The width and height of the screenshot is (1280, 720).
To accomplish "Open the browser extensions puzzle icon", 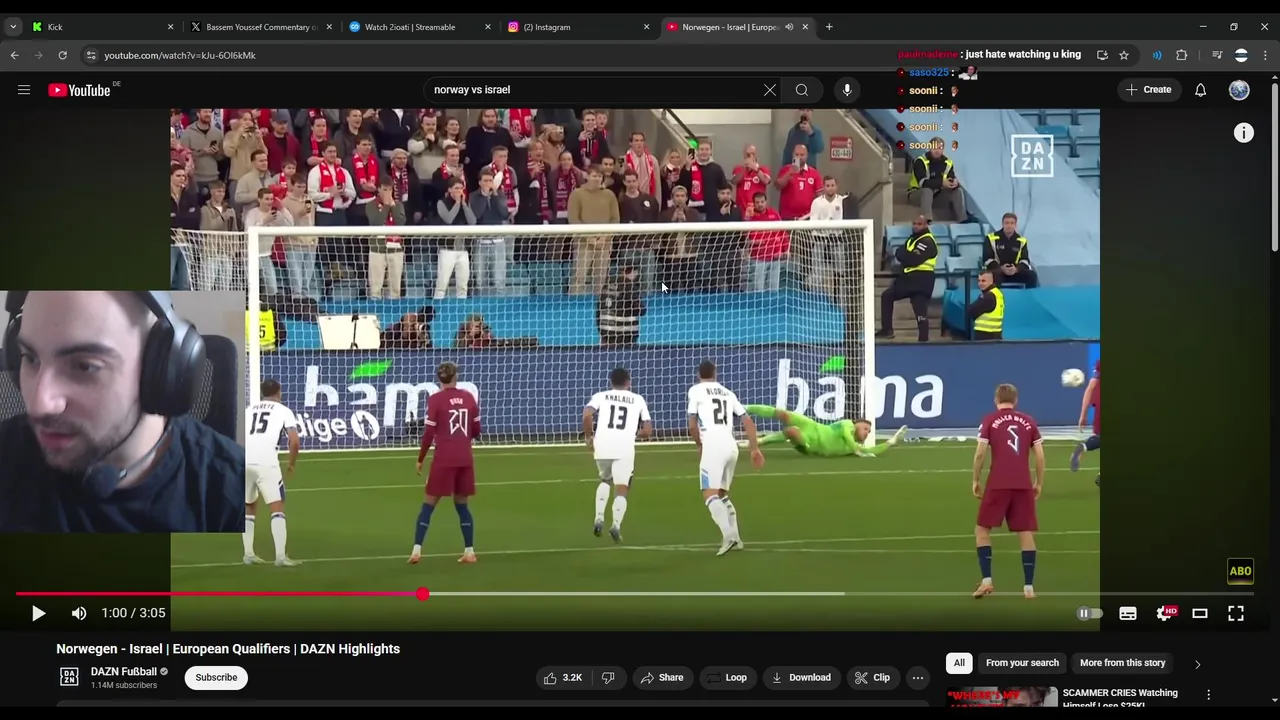I will [x=1182, y=55].
